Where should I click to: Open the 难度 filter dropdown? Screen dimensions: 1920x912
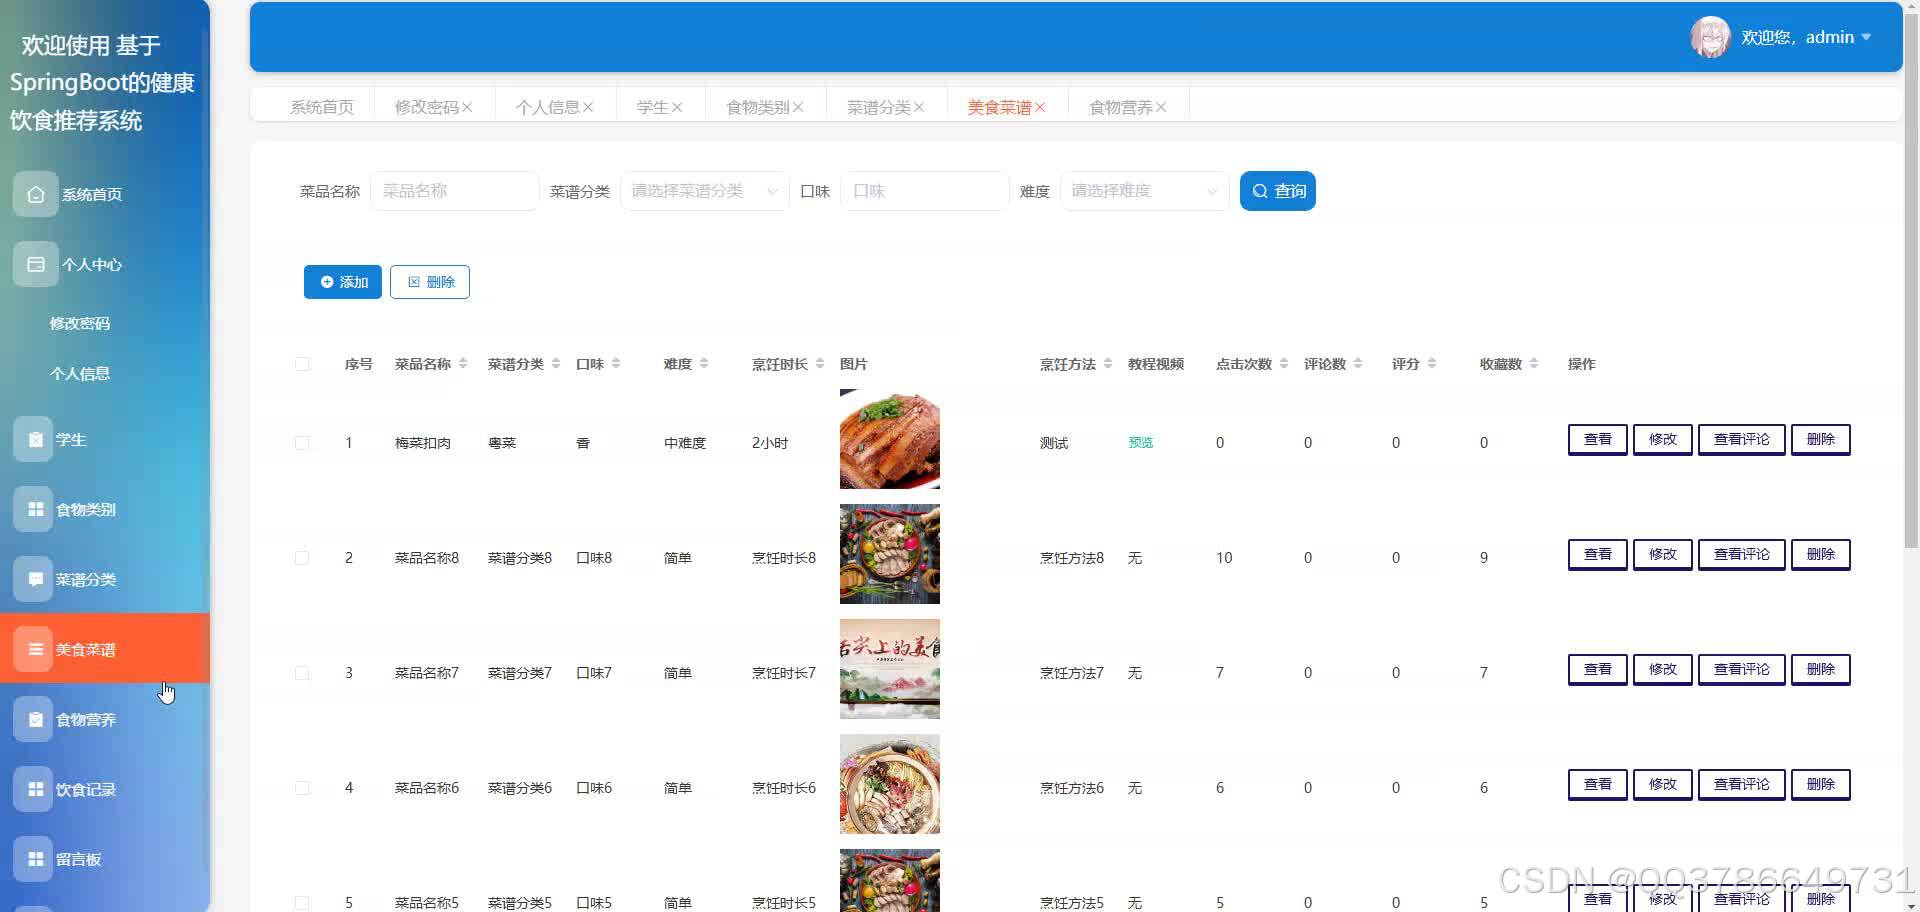(1145, 191)
